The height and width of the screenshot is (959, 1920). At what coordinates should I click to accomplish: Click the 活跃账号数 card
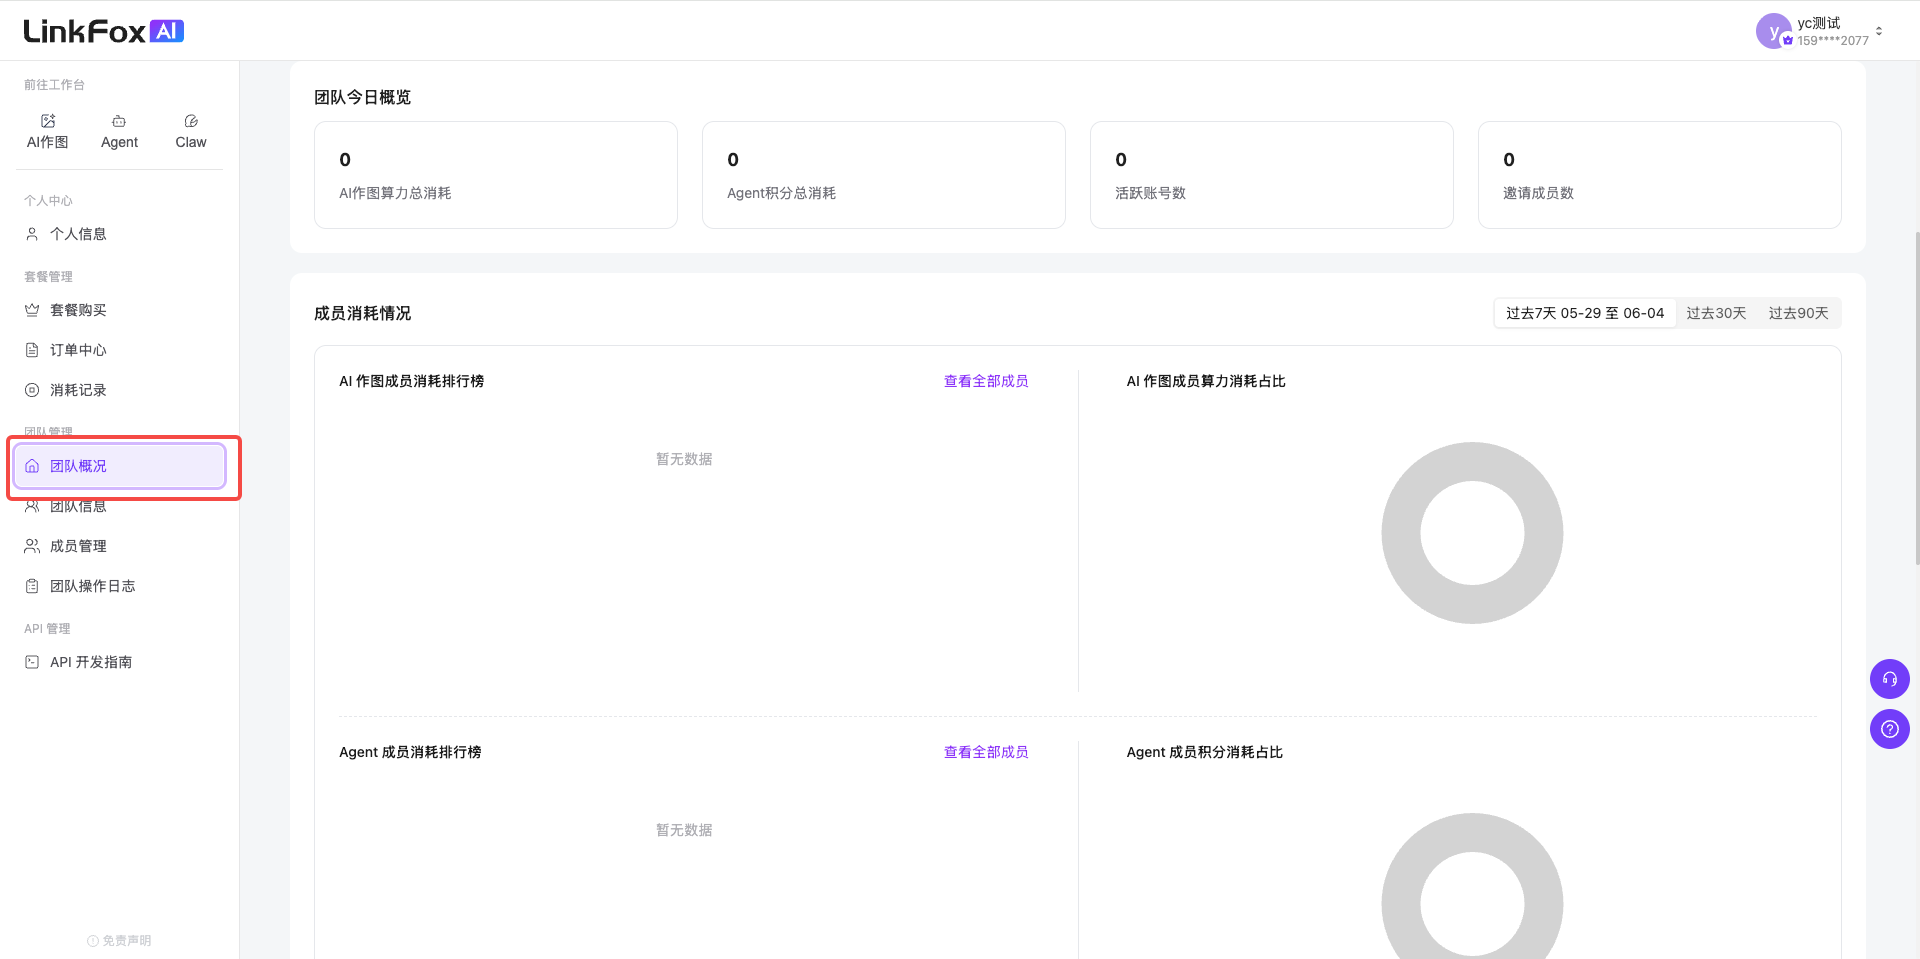1272,175
